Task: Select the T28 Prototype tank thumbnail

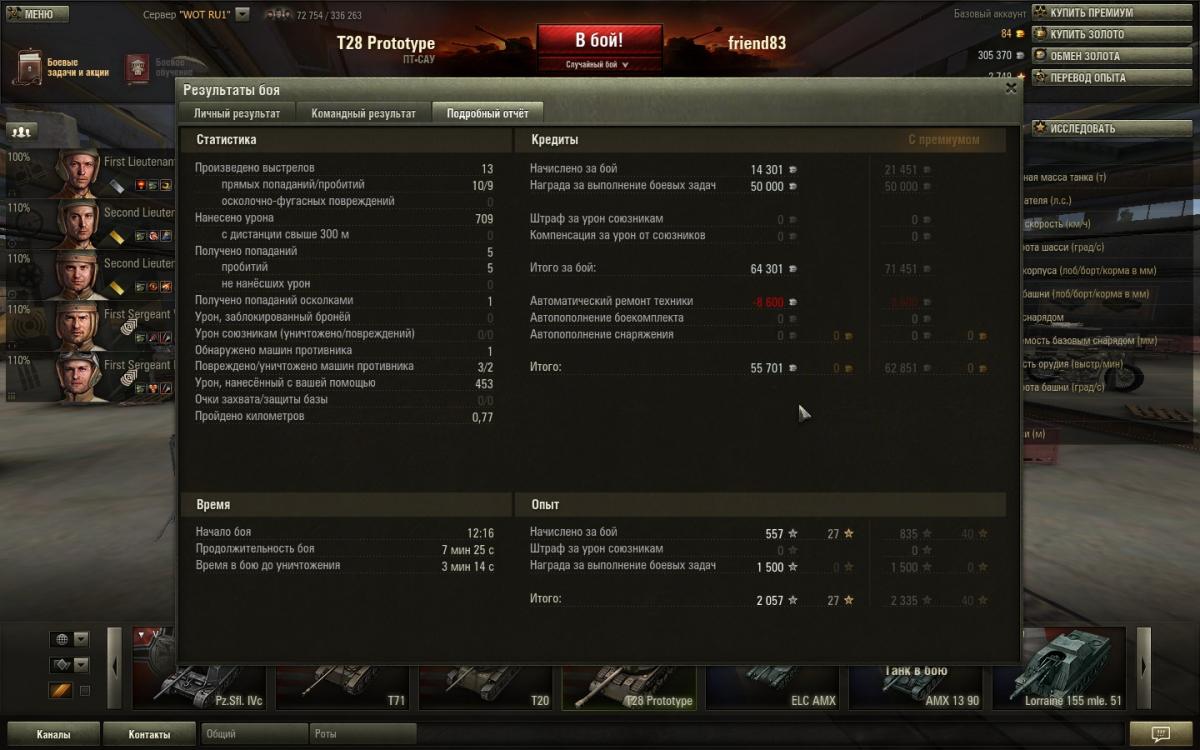Action: [630, 670]
